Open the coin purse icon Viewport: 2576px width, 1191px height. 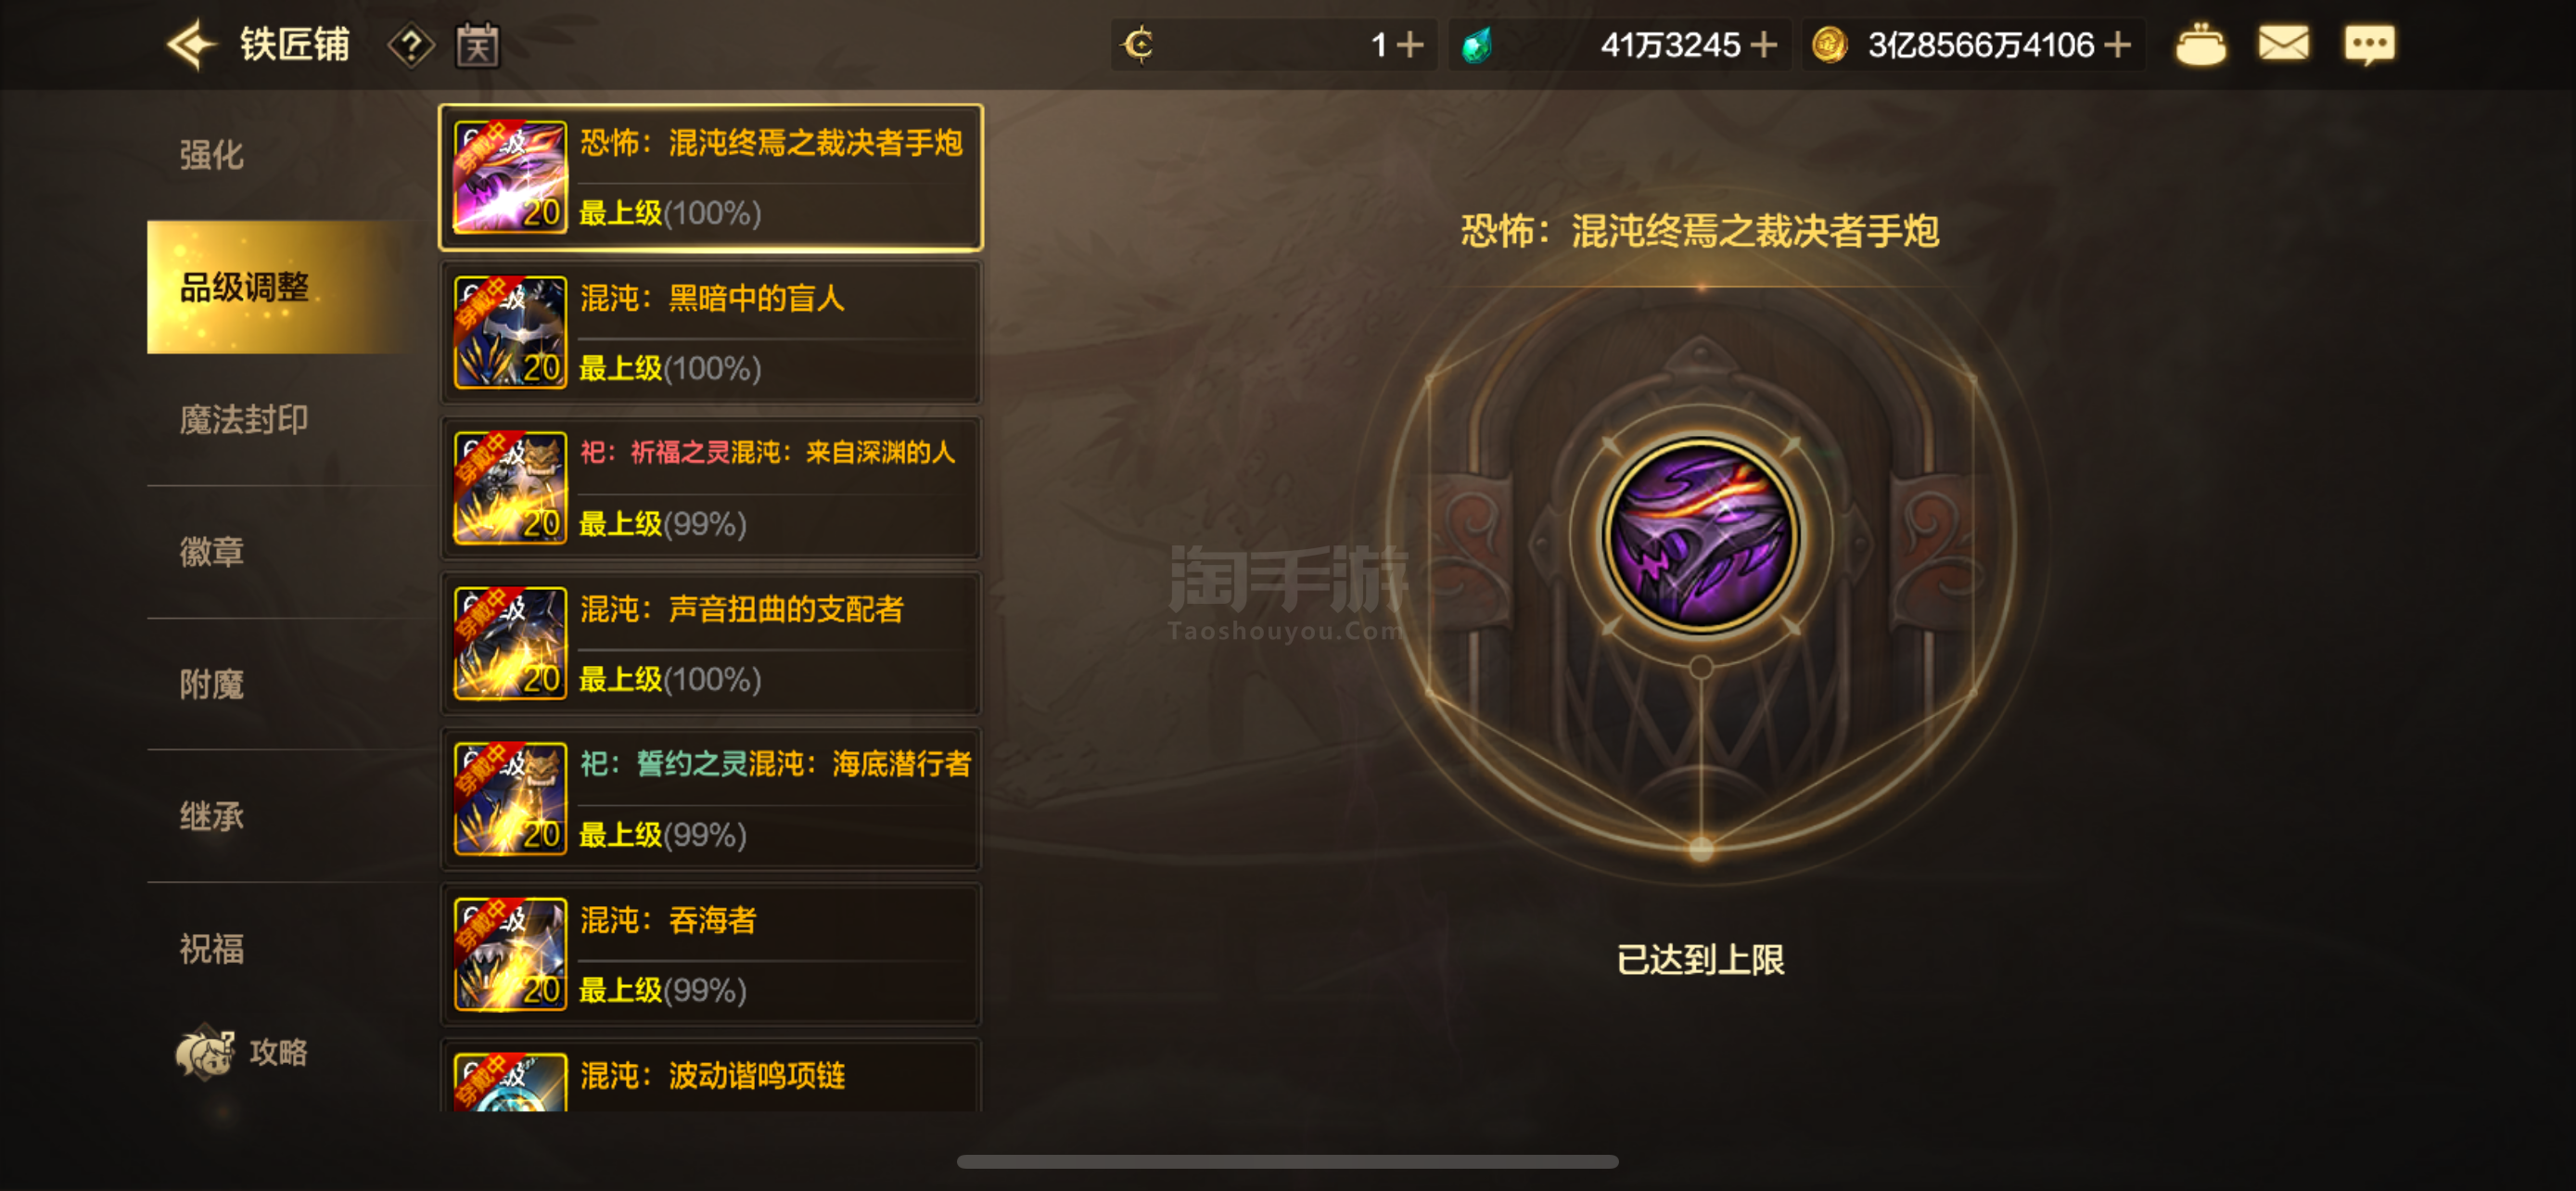[2200, 45]
